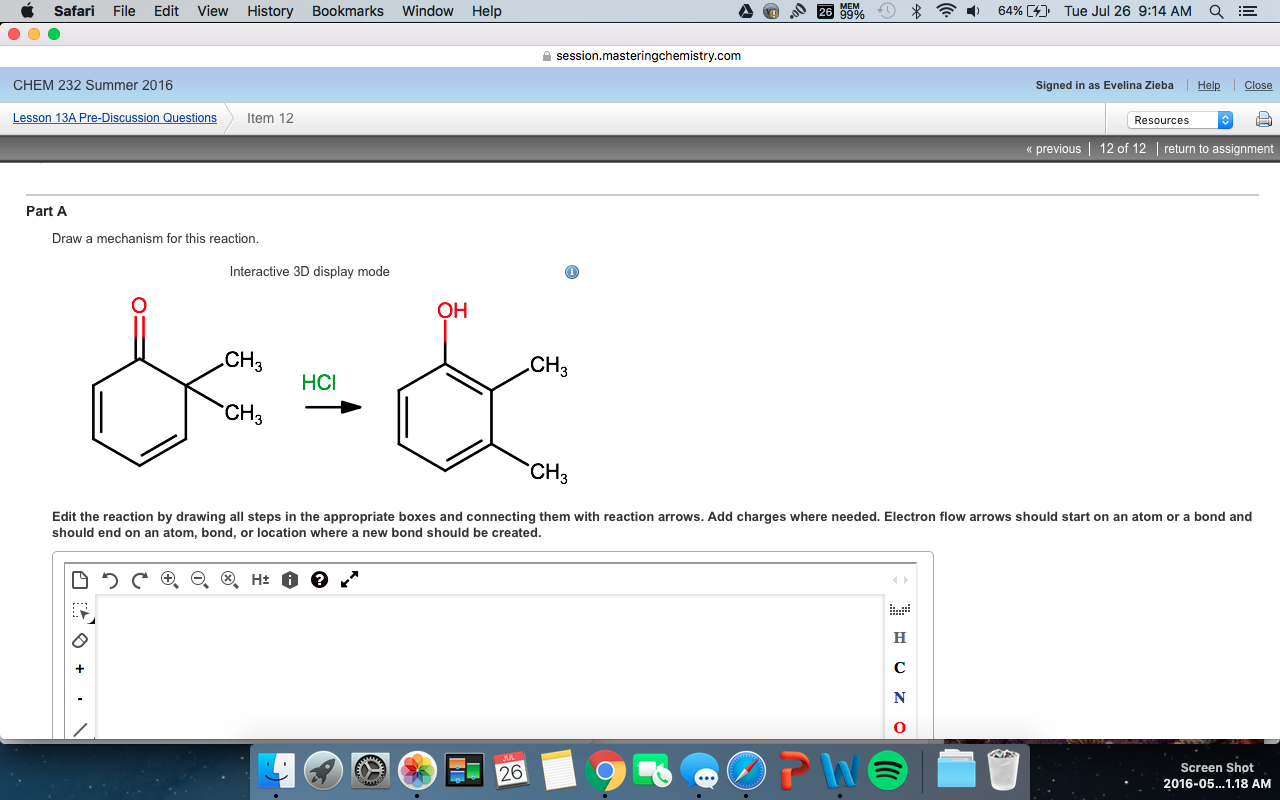
Task: Go to Lesson 13A Pre-Discussion Questions
Action: pos(113,117)
